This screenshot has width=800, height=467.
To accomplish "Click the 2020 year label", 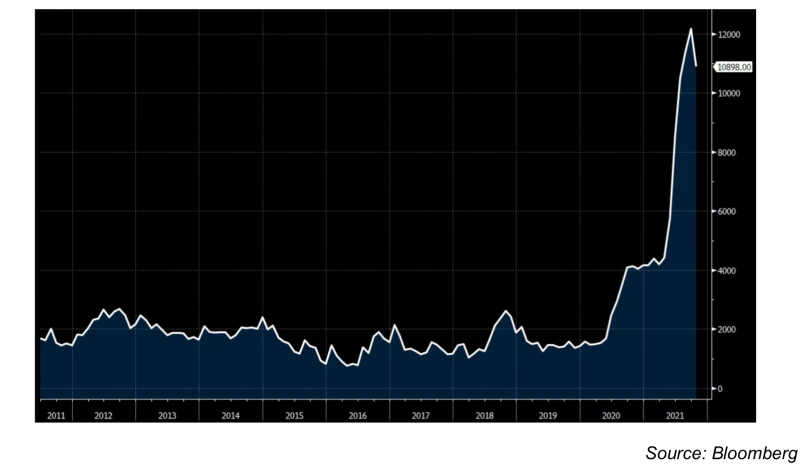I will tap(611, 414).
